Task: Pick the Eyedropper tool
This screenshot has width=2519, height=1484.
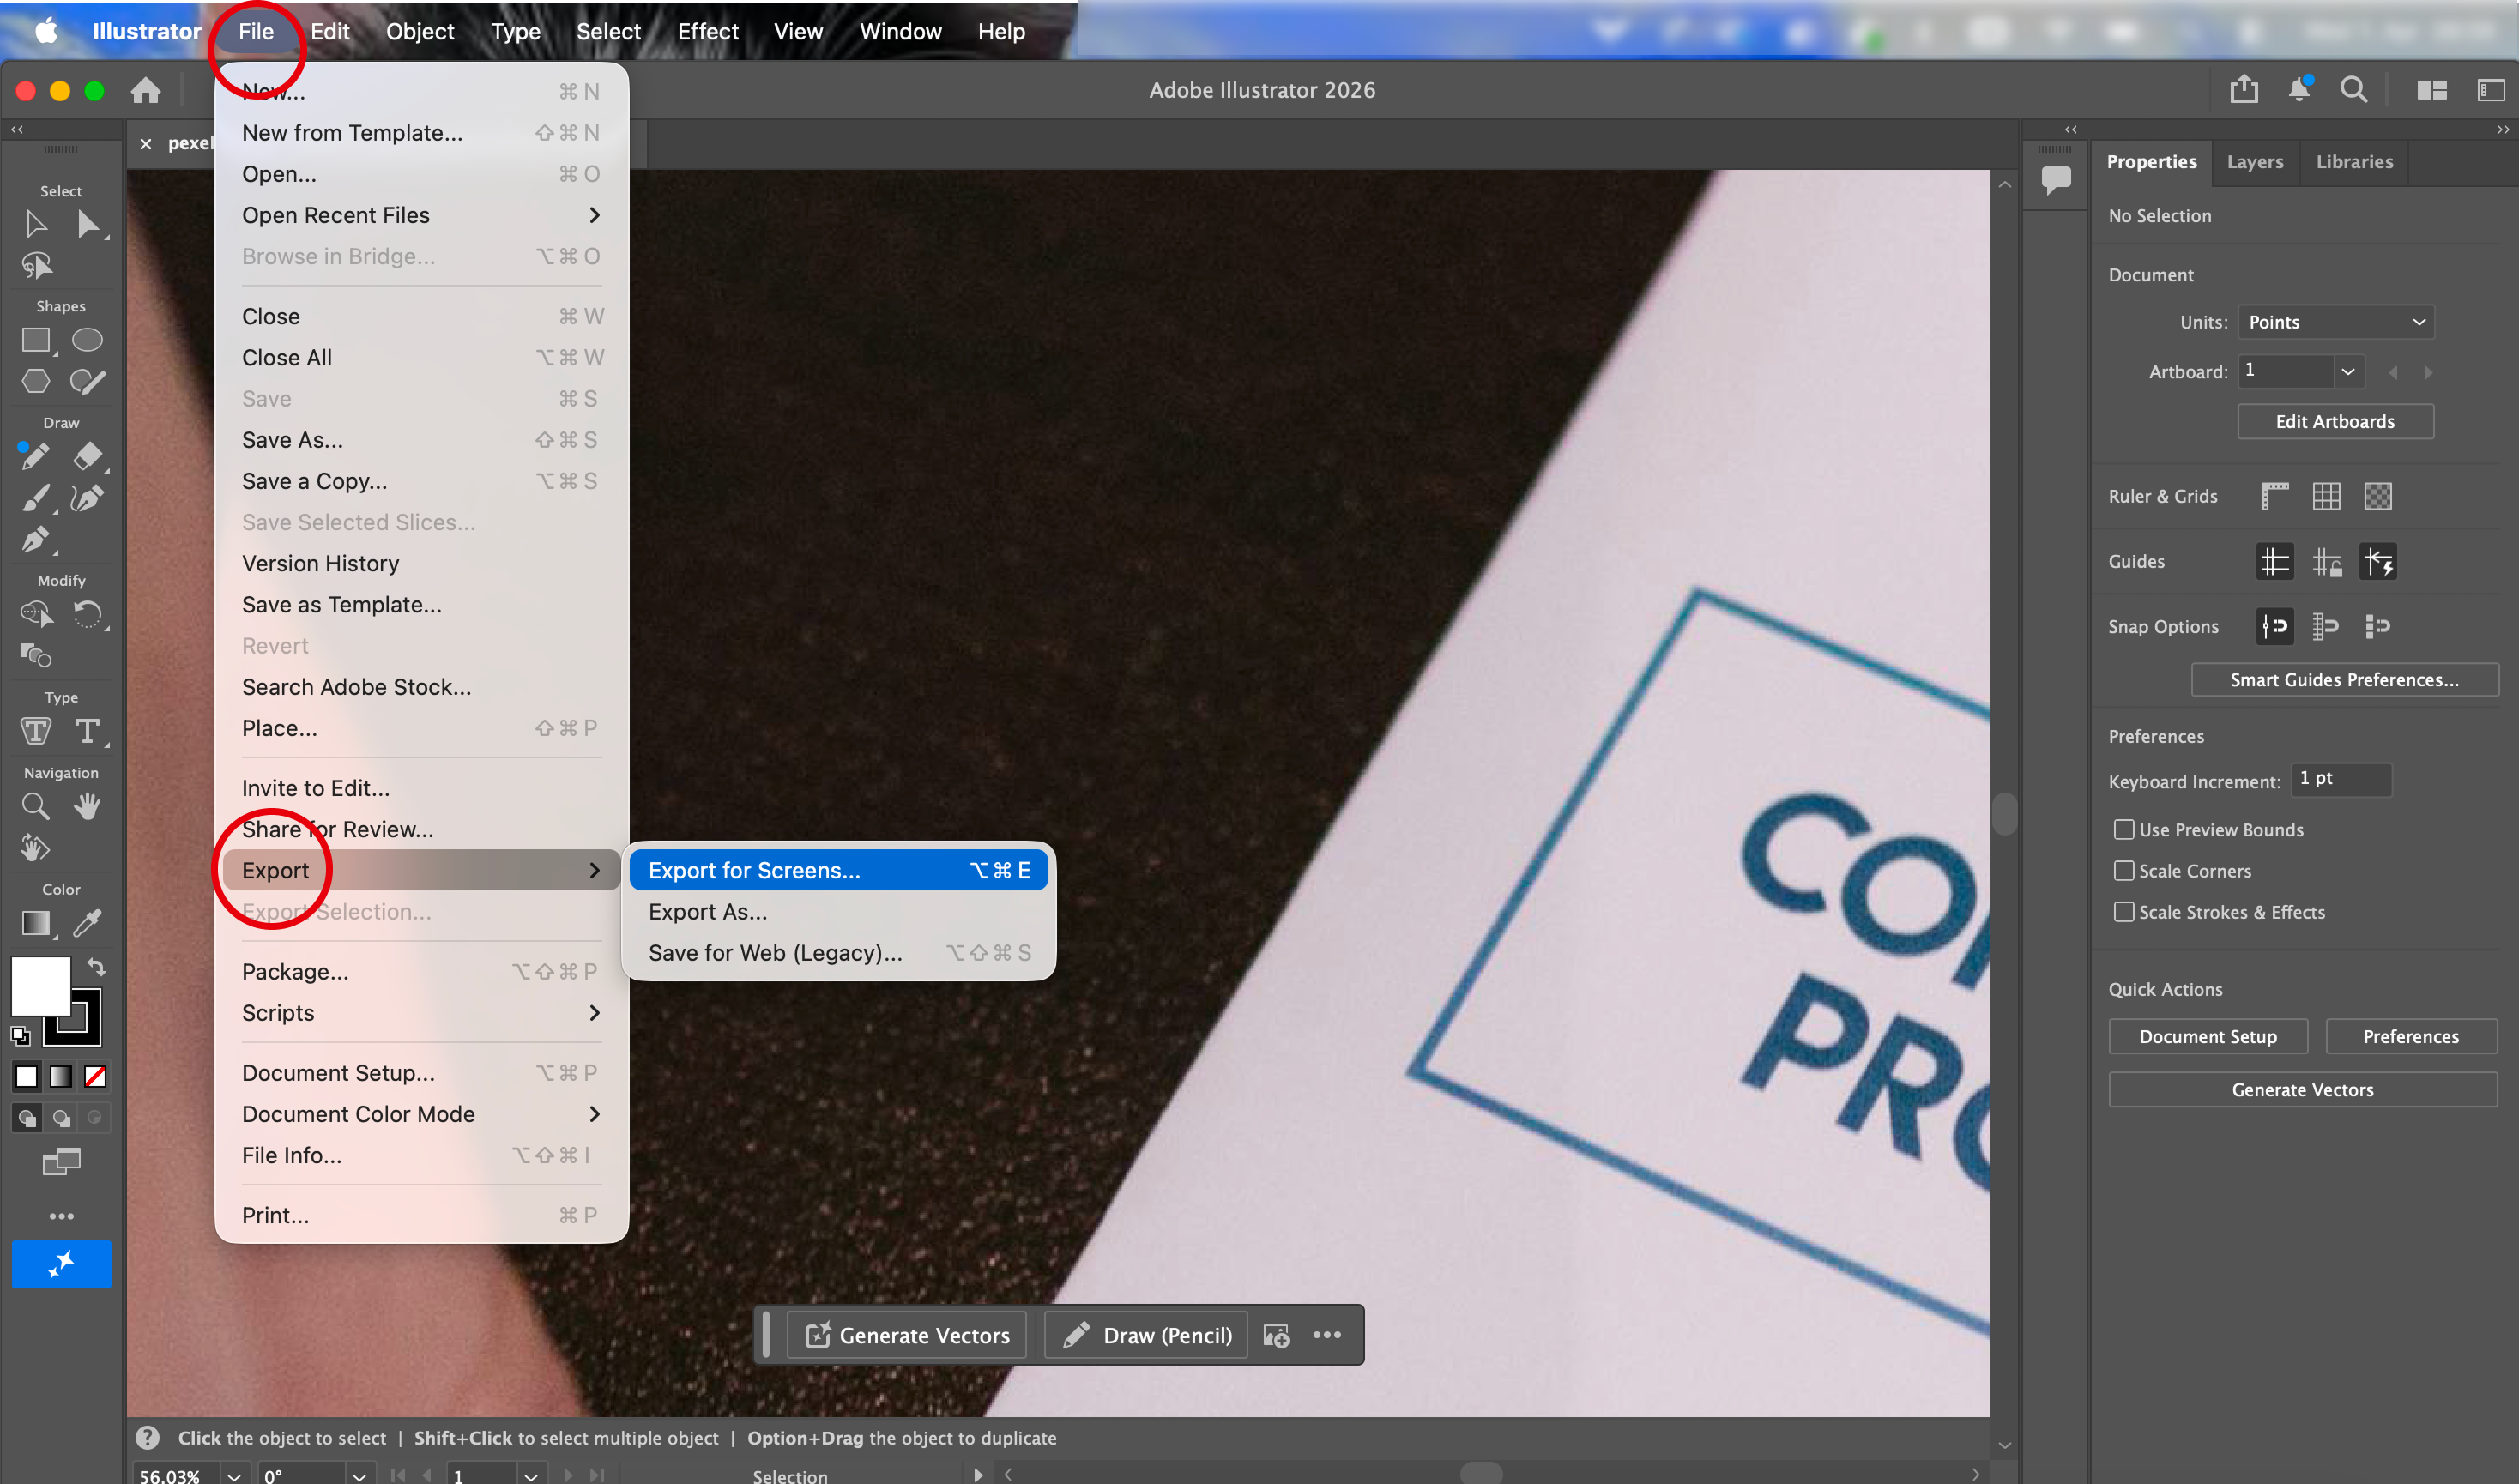Action: [x=87, y=923]
